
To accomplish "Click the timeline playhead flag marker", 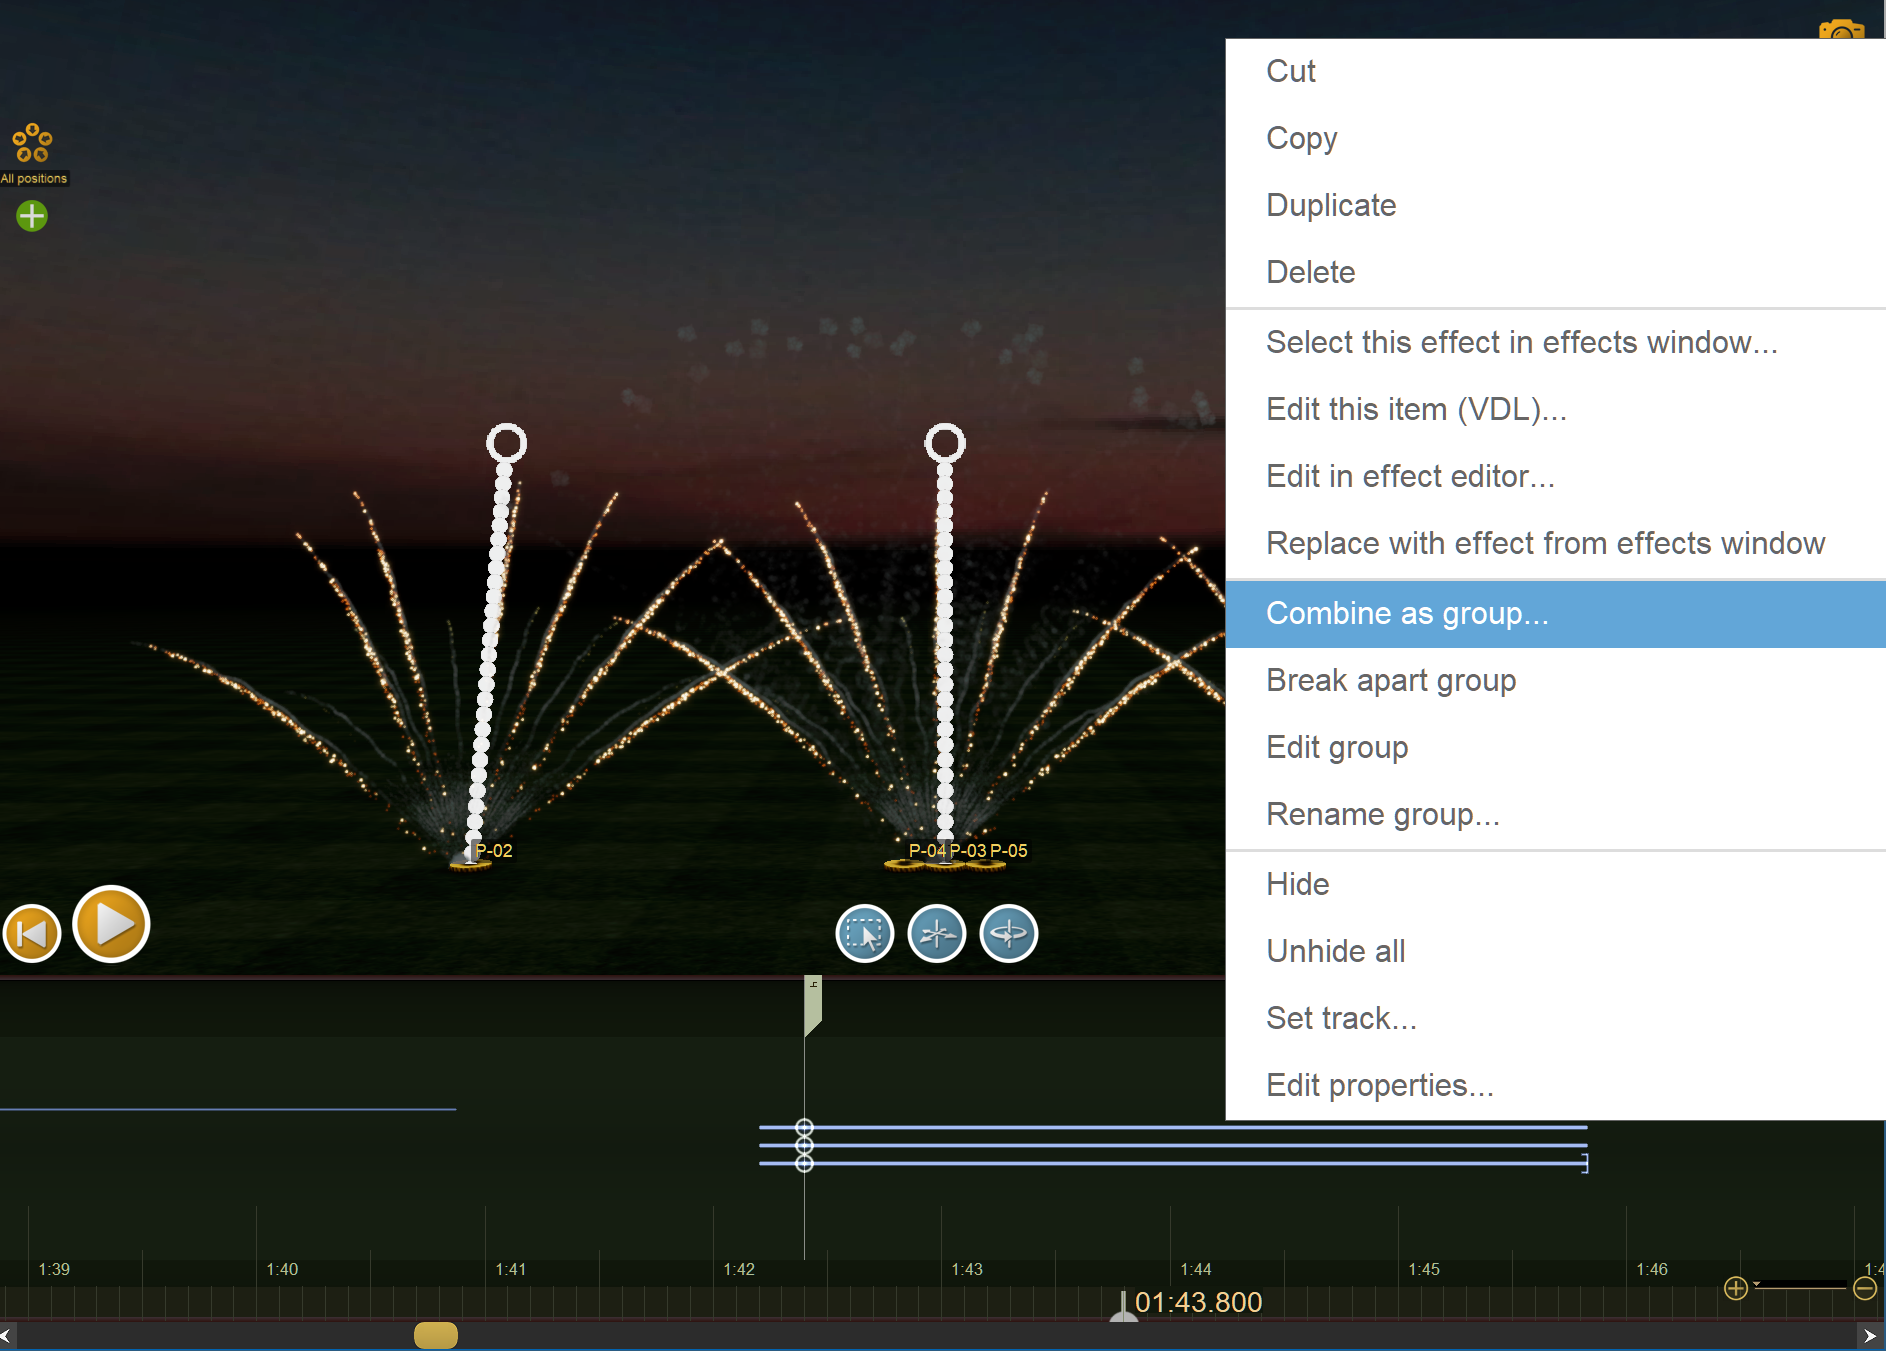I will (813, 1006).
